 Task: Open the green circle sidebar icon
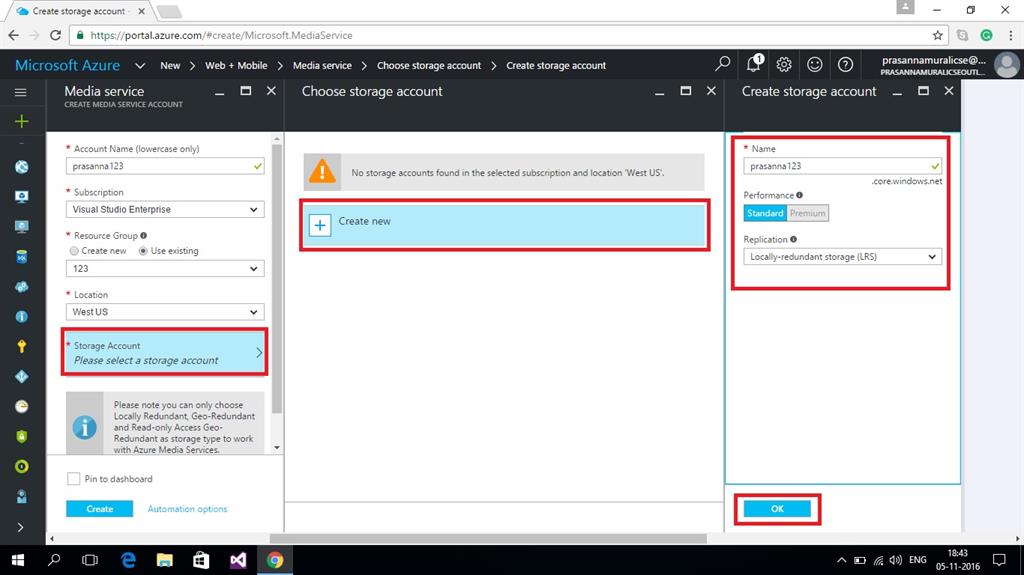coord(22,467)
